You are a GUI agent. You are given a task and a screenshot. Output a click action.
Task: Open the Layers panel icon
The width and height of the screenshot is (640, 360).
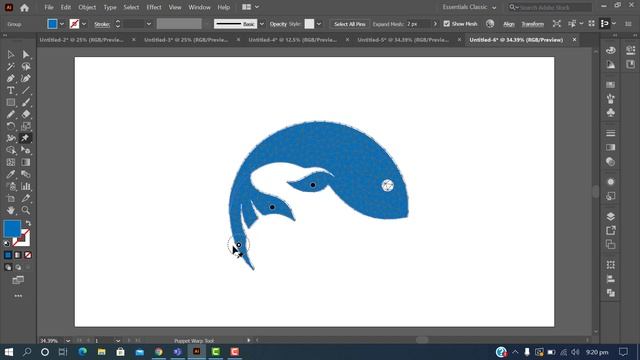coord(611,216)
